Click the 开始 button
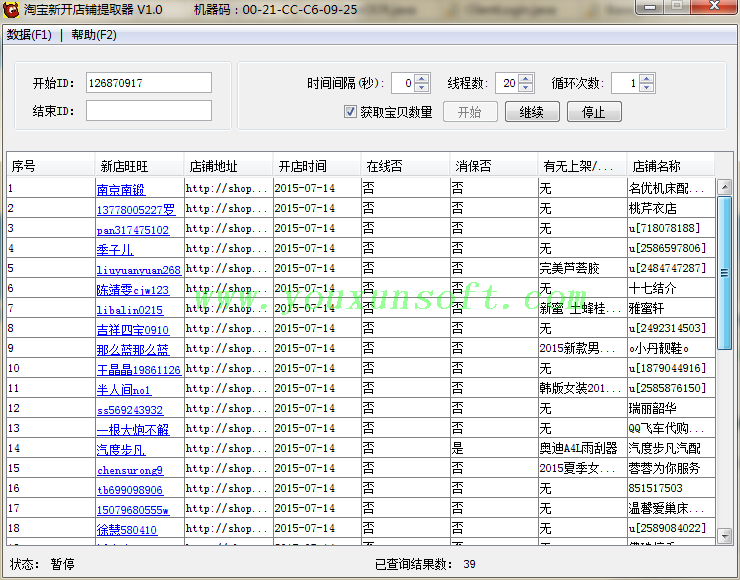 point(470,112)
